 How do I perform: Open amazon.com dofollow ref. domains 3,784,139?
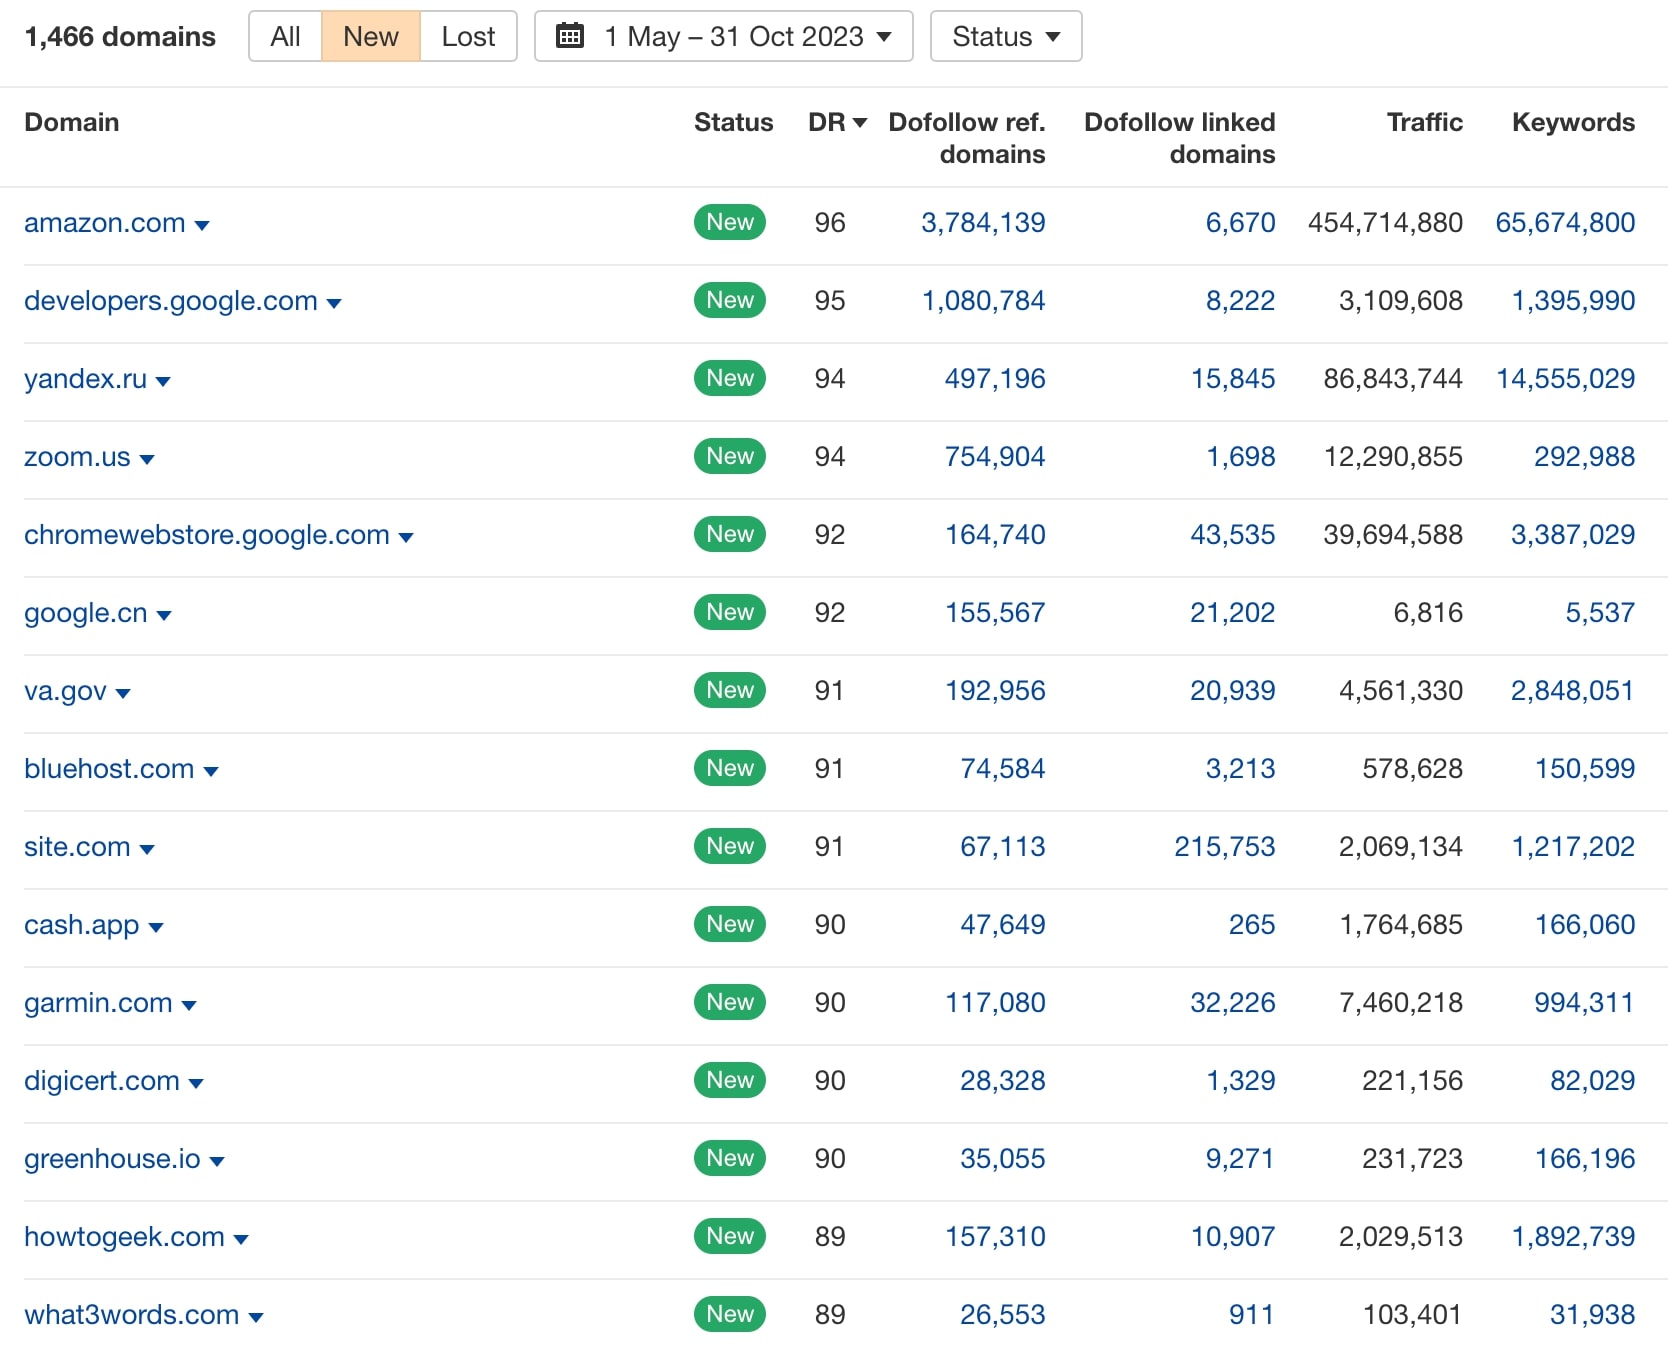[983, 222]
